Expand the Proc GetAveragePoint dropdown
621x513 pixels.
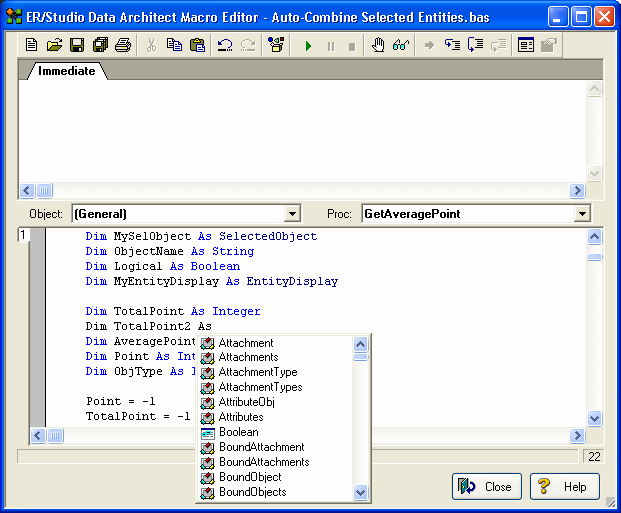(582, 214)
